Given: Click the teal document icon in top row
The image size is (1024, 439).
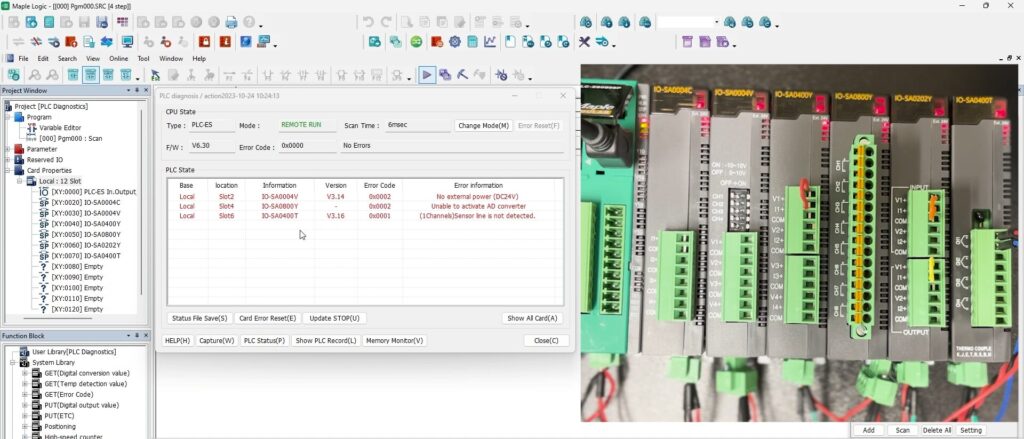Looking at the screenshot, I should [49, 22].
